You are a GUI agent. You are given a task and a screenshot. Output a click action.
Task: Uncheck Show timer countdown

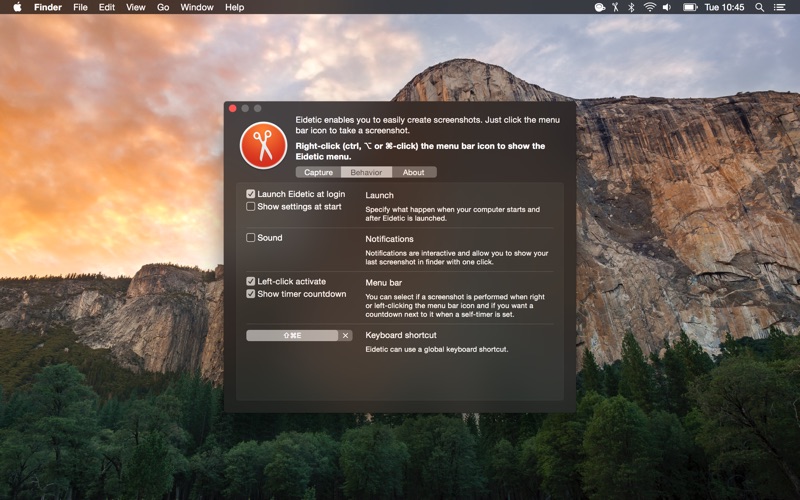[251, 294]
